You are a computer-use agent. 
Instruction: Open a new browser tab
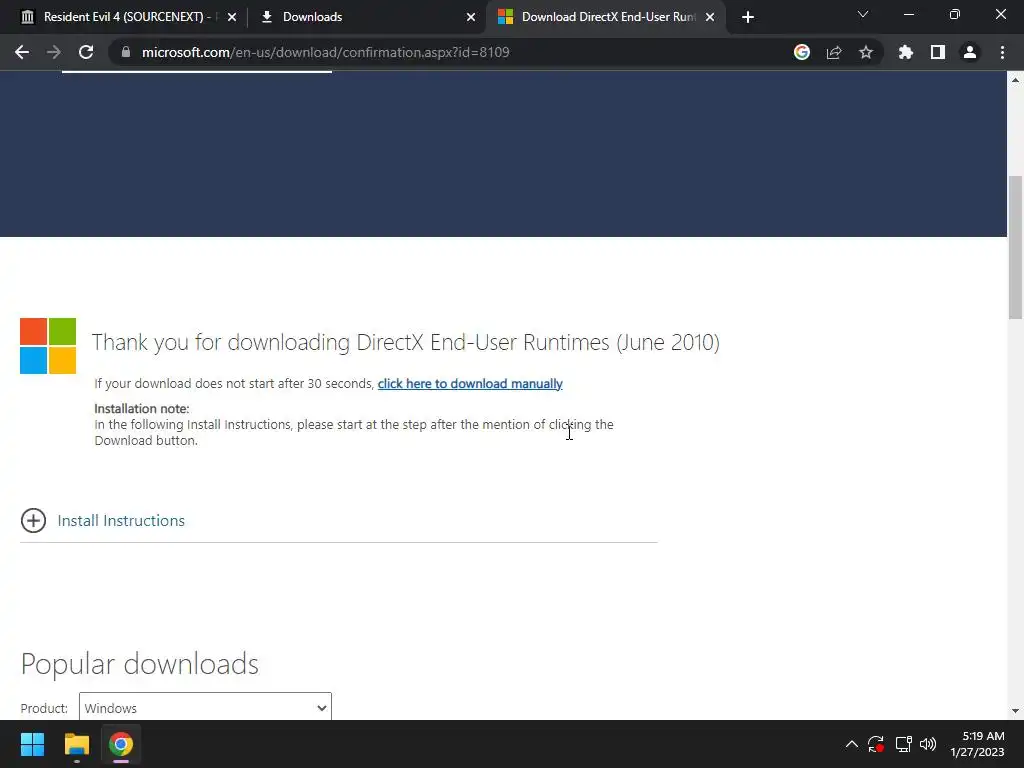[748, 17]
